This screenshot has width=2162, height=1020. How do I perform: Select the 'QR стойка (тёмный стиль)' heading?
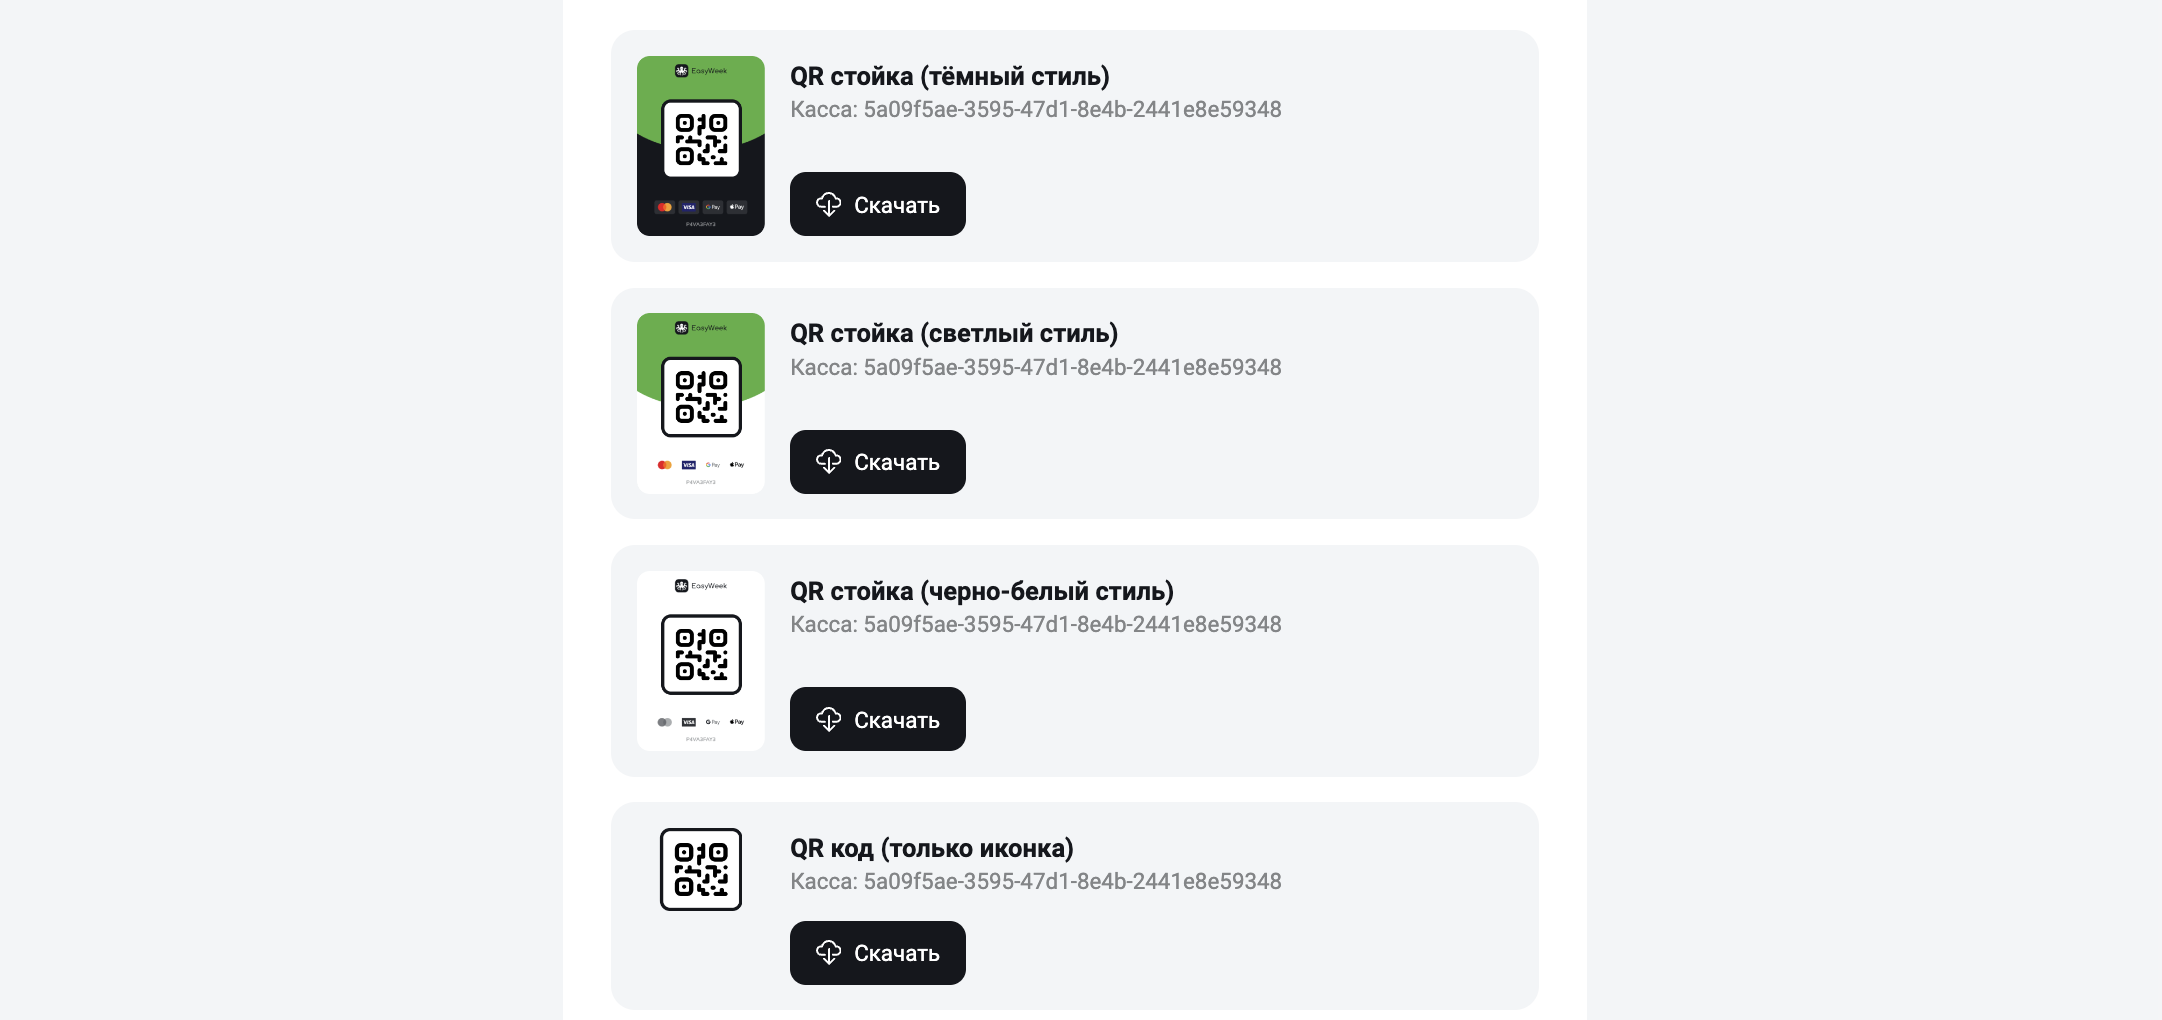(950, 76)
